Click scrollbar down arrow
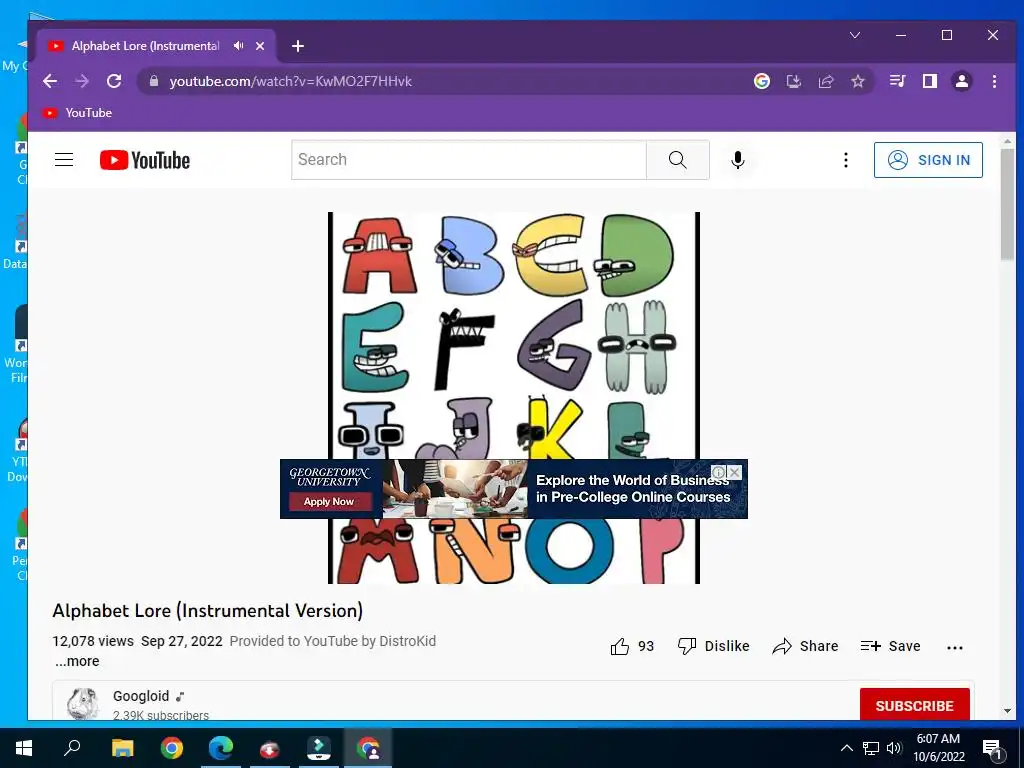This screenshot has height=768, width=1024. [x=1007, y=711]
